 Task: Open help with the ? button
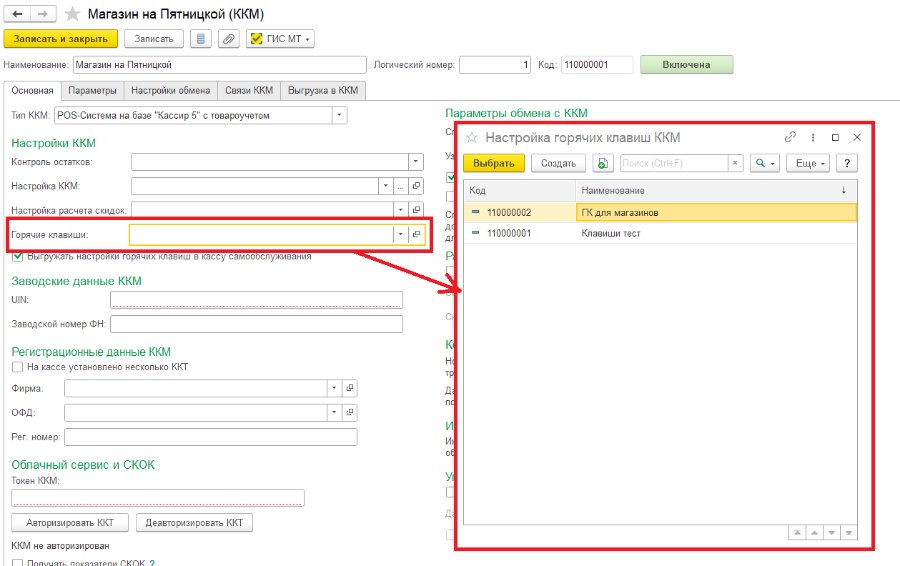tap(847, 163)
